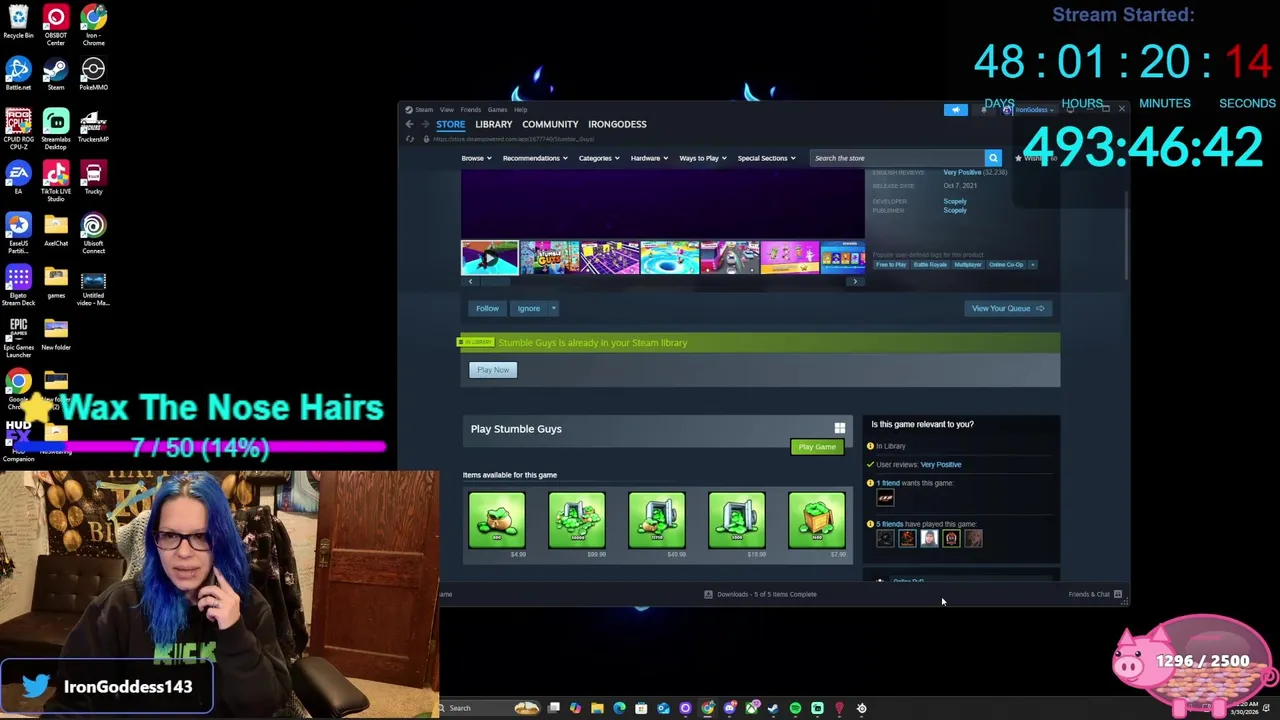The image size is (1280, 720).
Task: Open the Help menu in Steam
Action: click(x=520, y=110)
